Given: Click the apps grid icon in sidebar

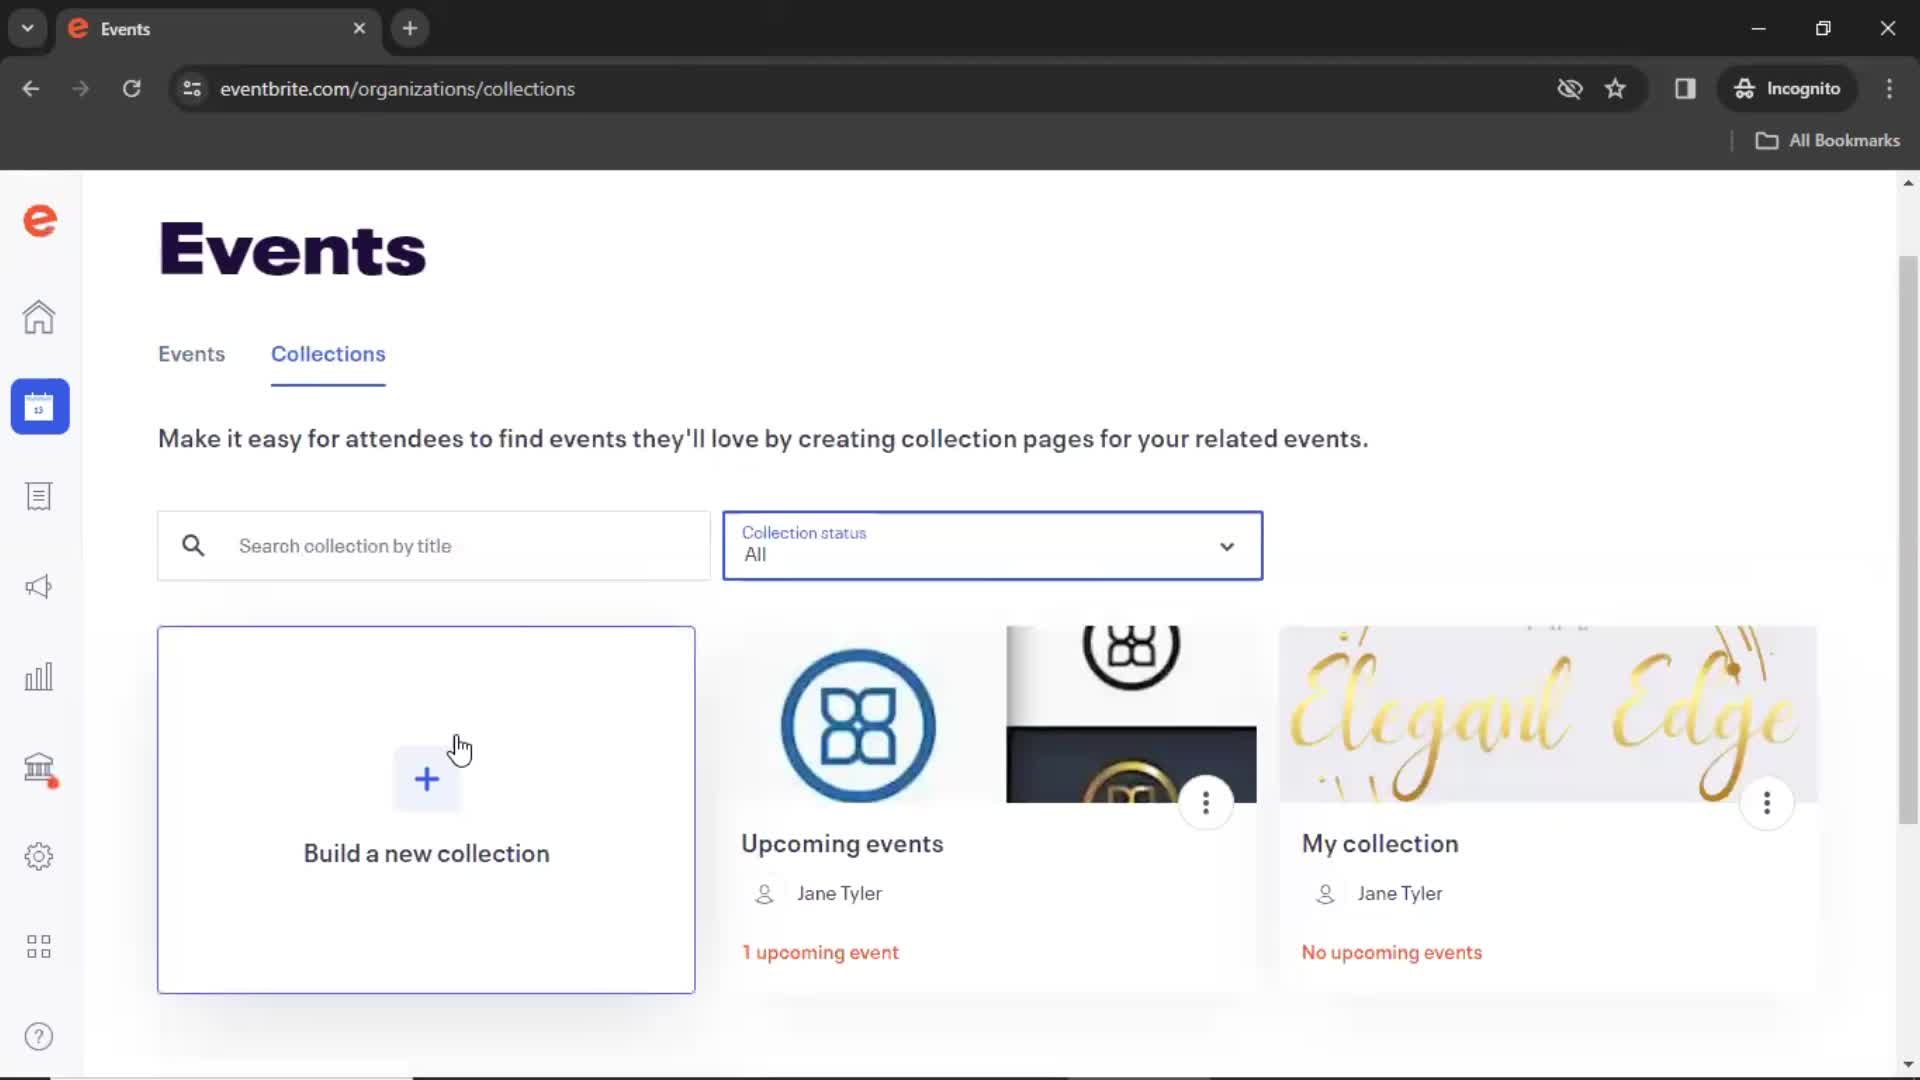Looking at the screenshot, I should (x=38, y=945).
